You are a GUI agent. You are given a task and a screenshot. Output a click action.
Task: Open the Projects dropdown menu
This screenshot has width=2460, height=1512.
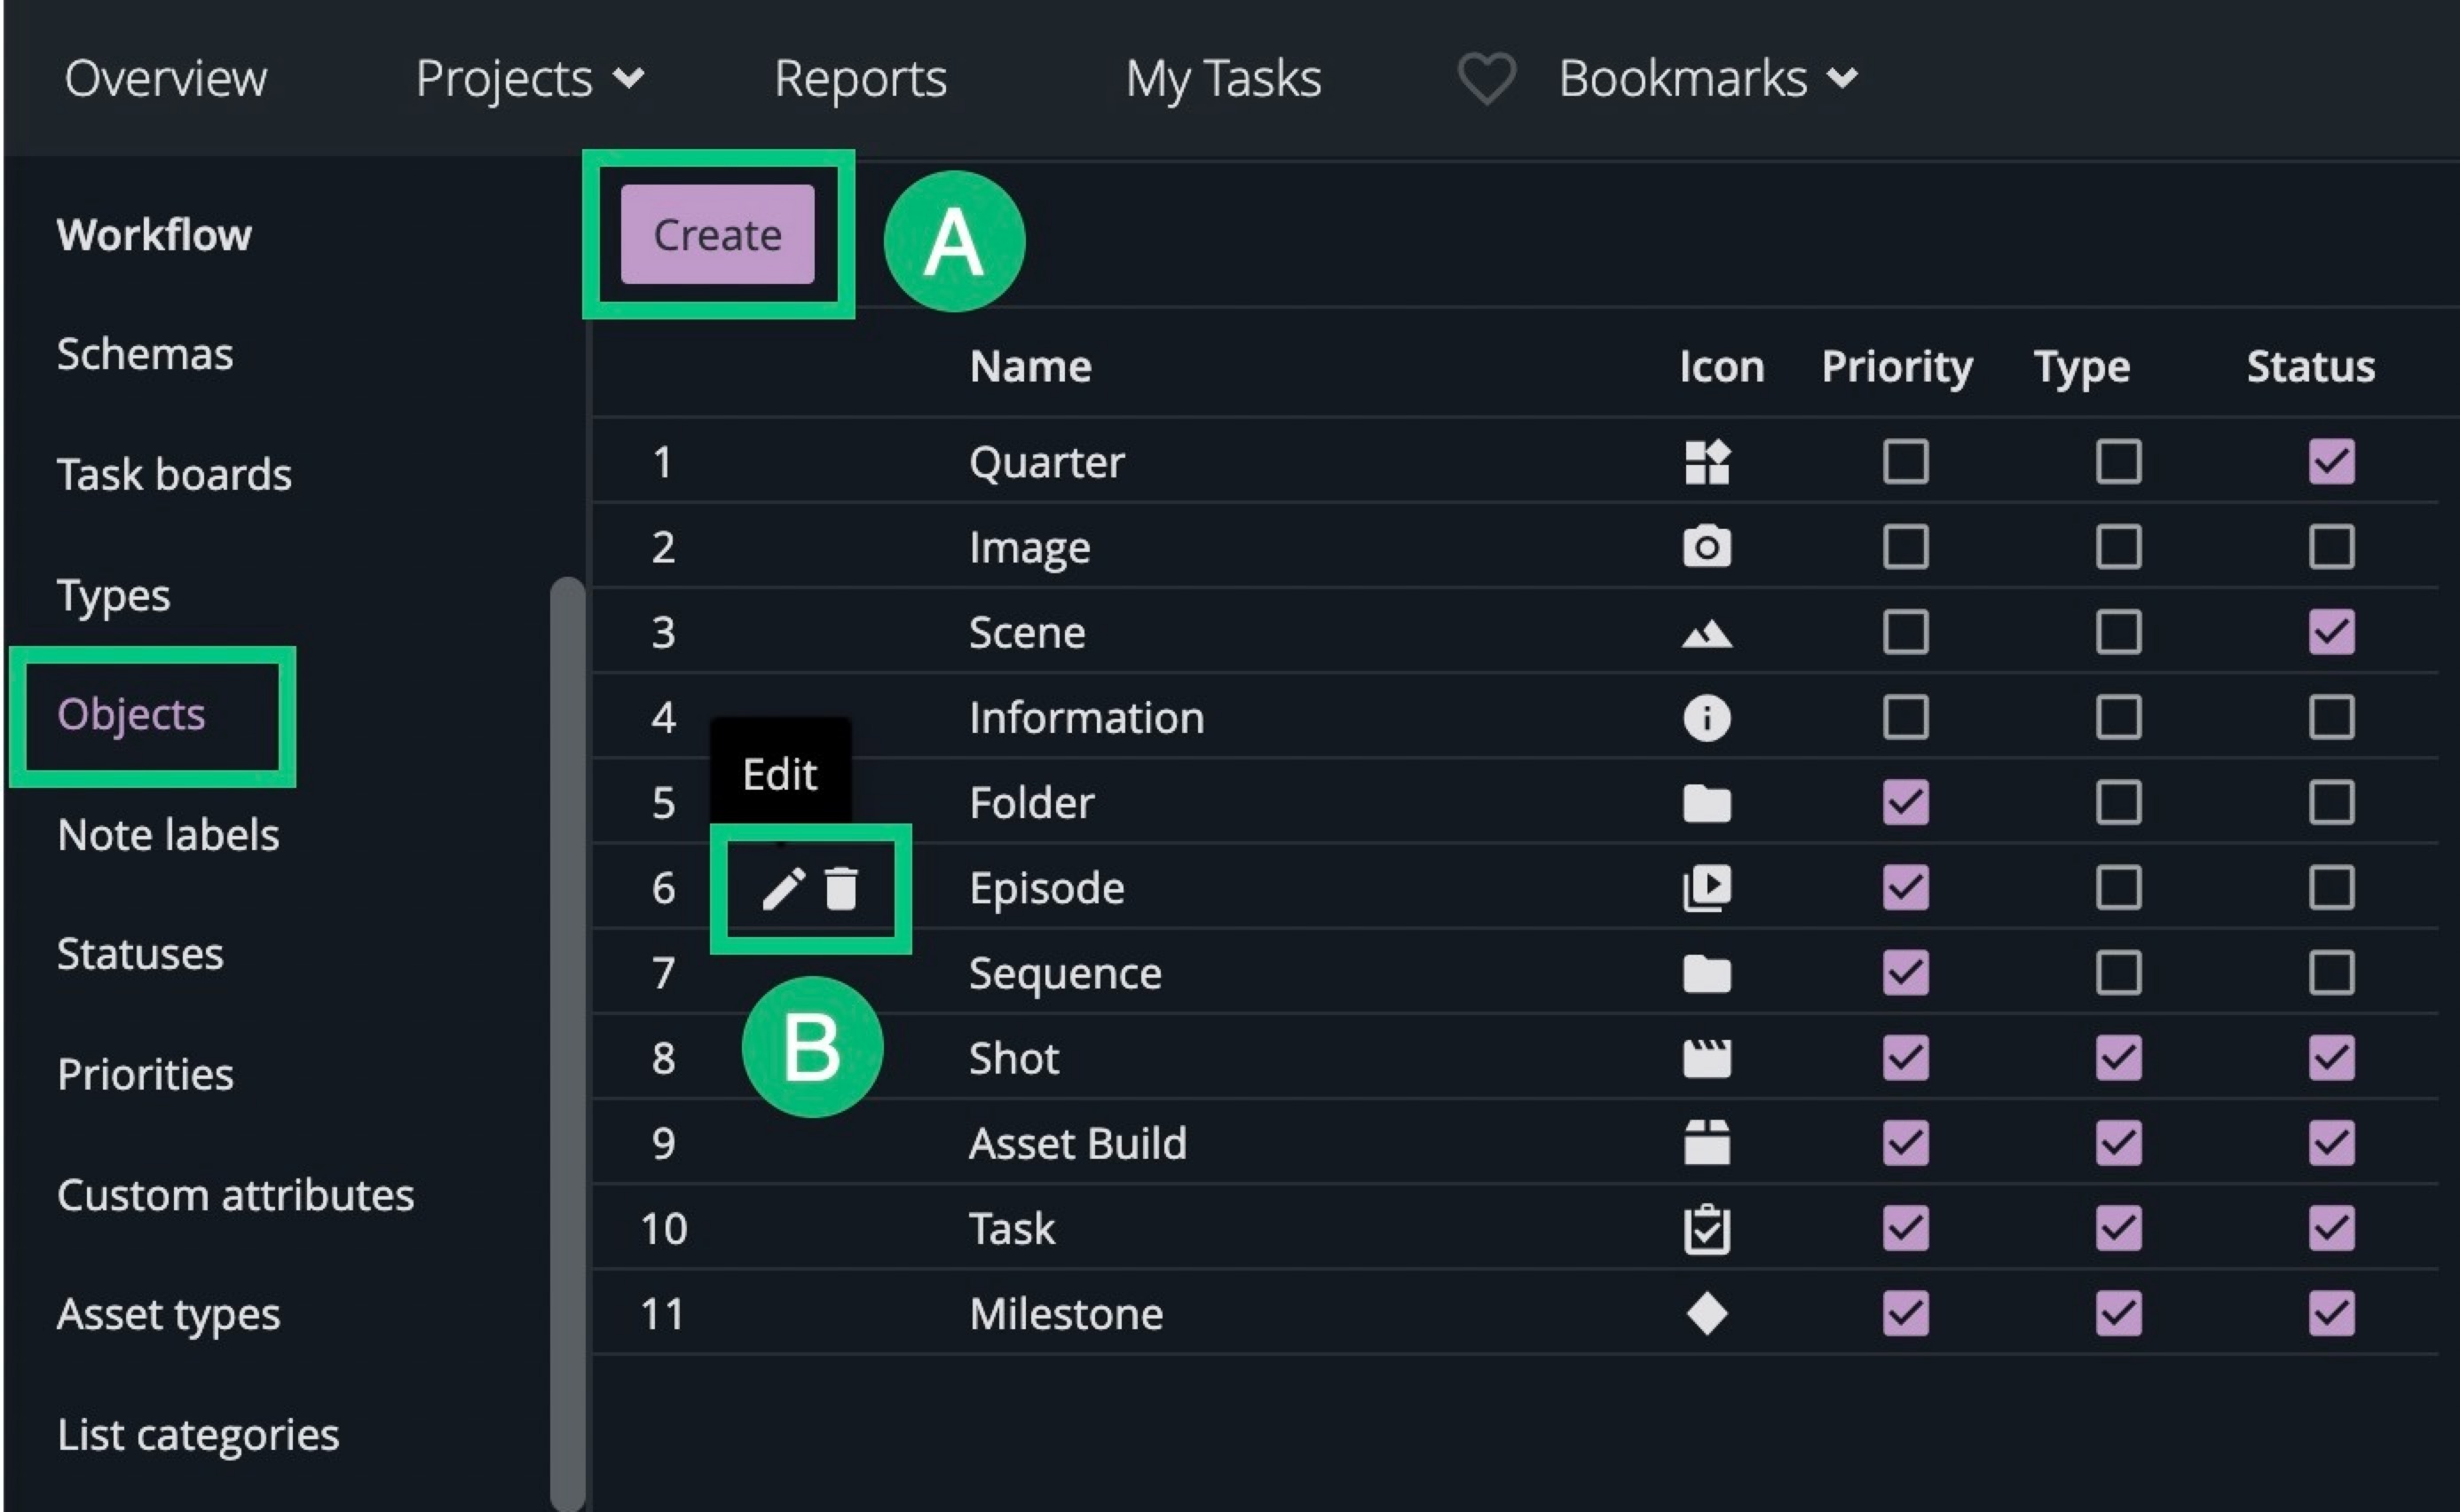[529, 79]
